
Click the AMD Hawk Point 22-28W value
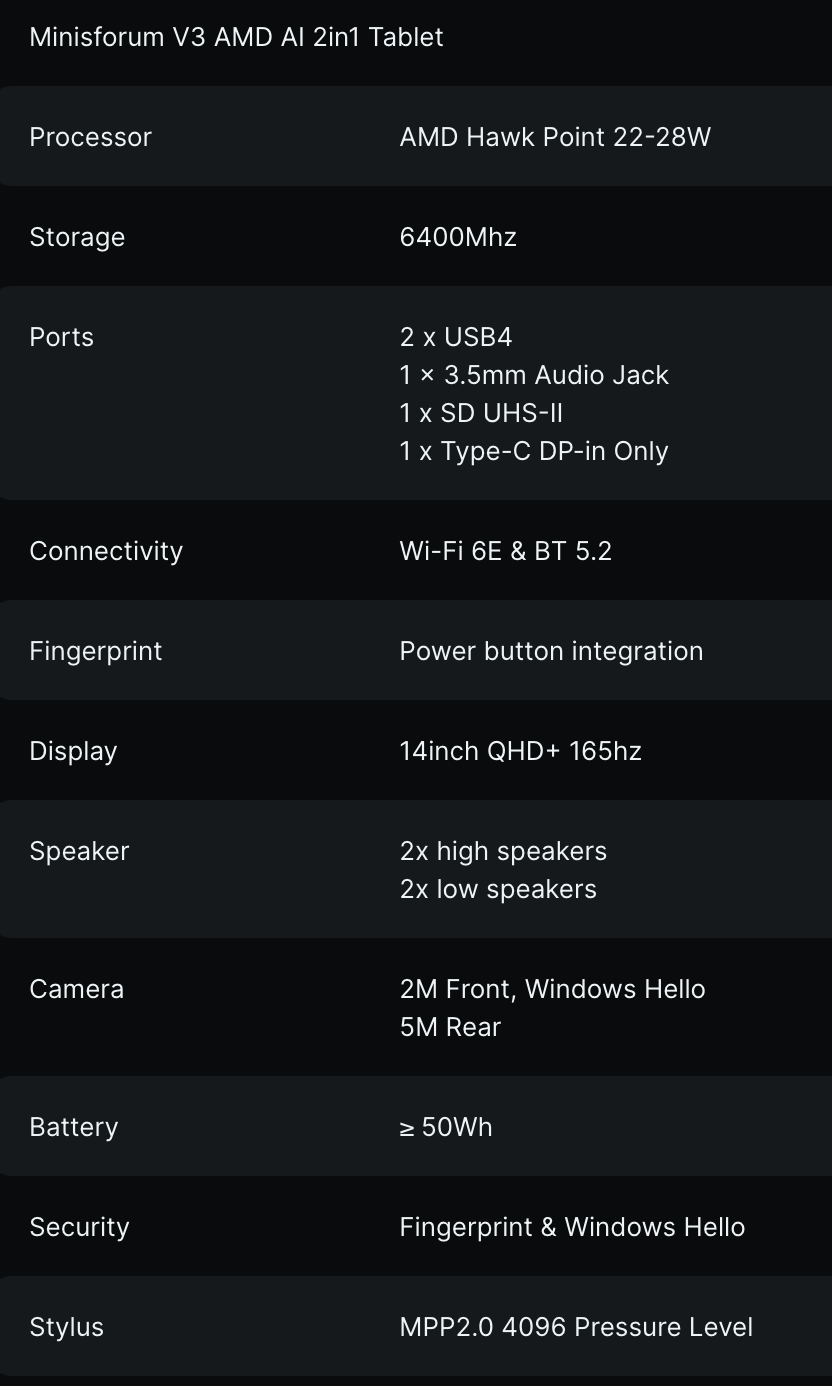pos(555,137)
